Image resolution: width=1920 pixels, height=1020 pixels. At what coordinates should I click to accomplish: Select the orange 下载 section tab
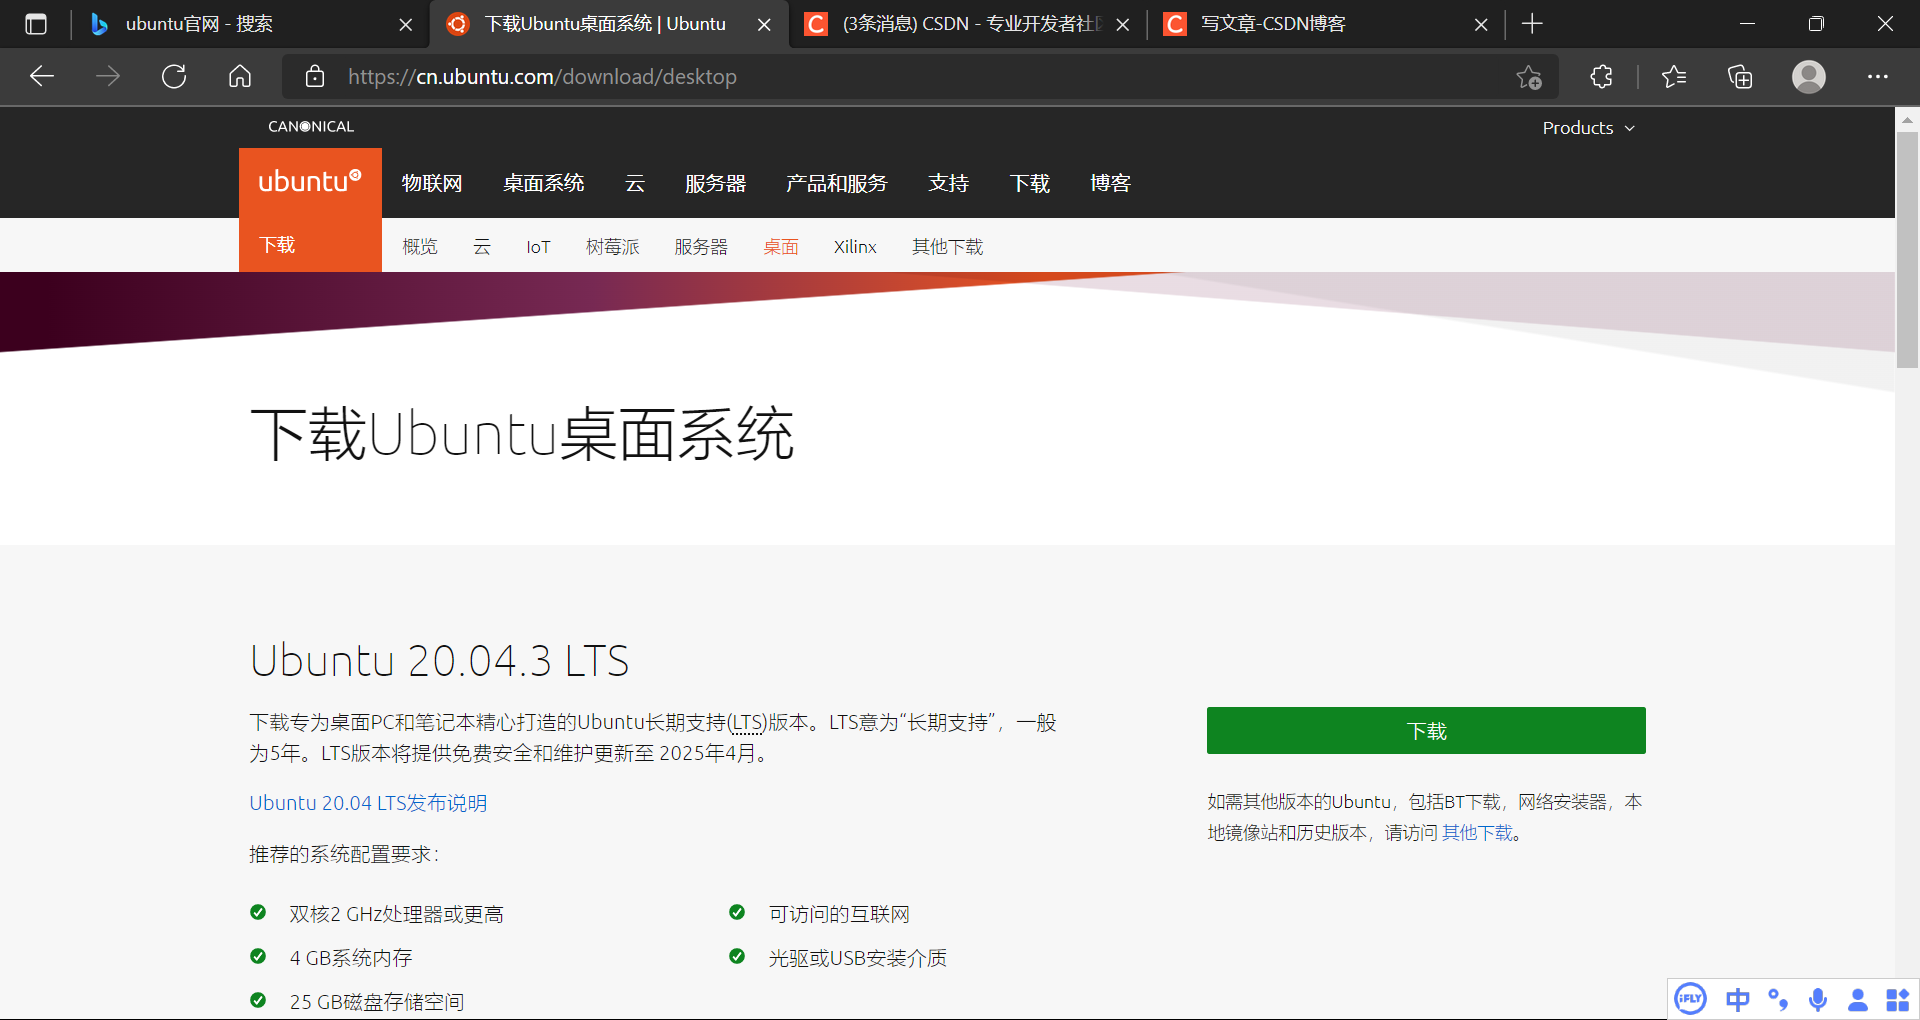[x=310, y=245]
